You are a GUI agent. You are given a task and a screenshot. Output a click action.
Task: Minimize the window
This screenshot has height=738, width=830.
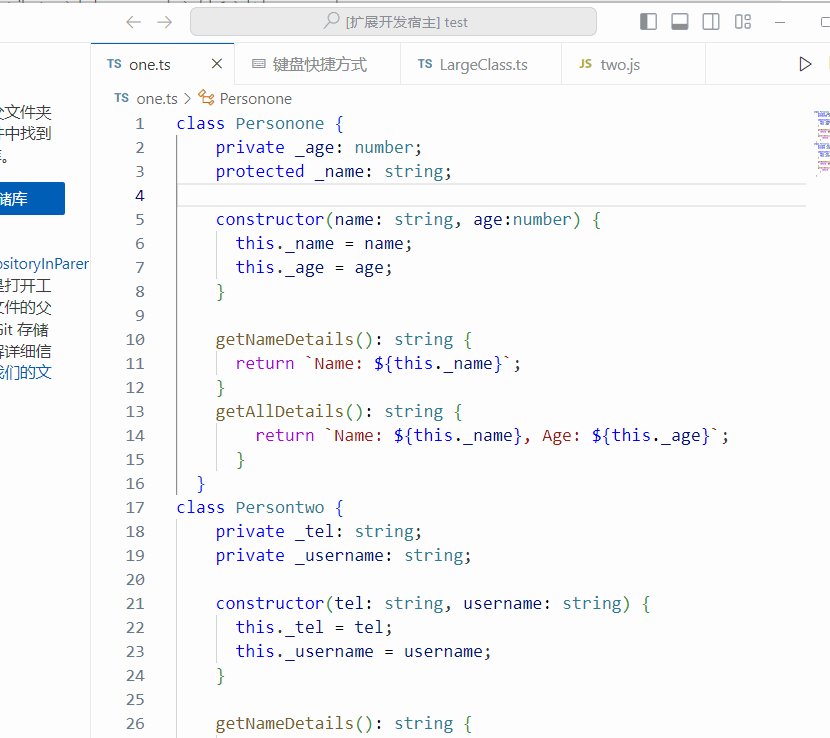click(x=780, y=22)
